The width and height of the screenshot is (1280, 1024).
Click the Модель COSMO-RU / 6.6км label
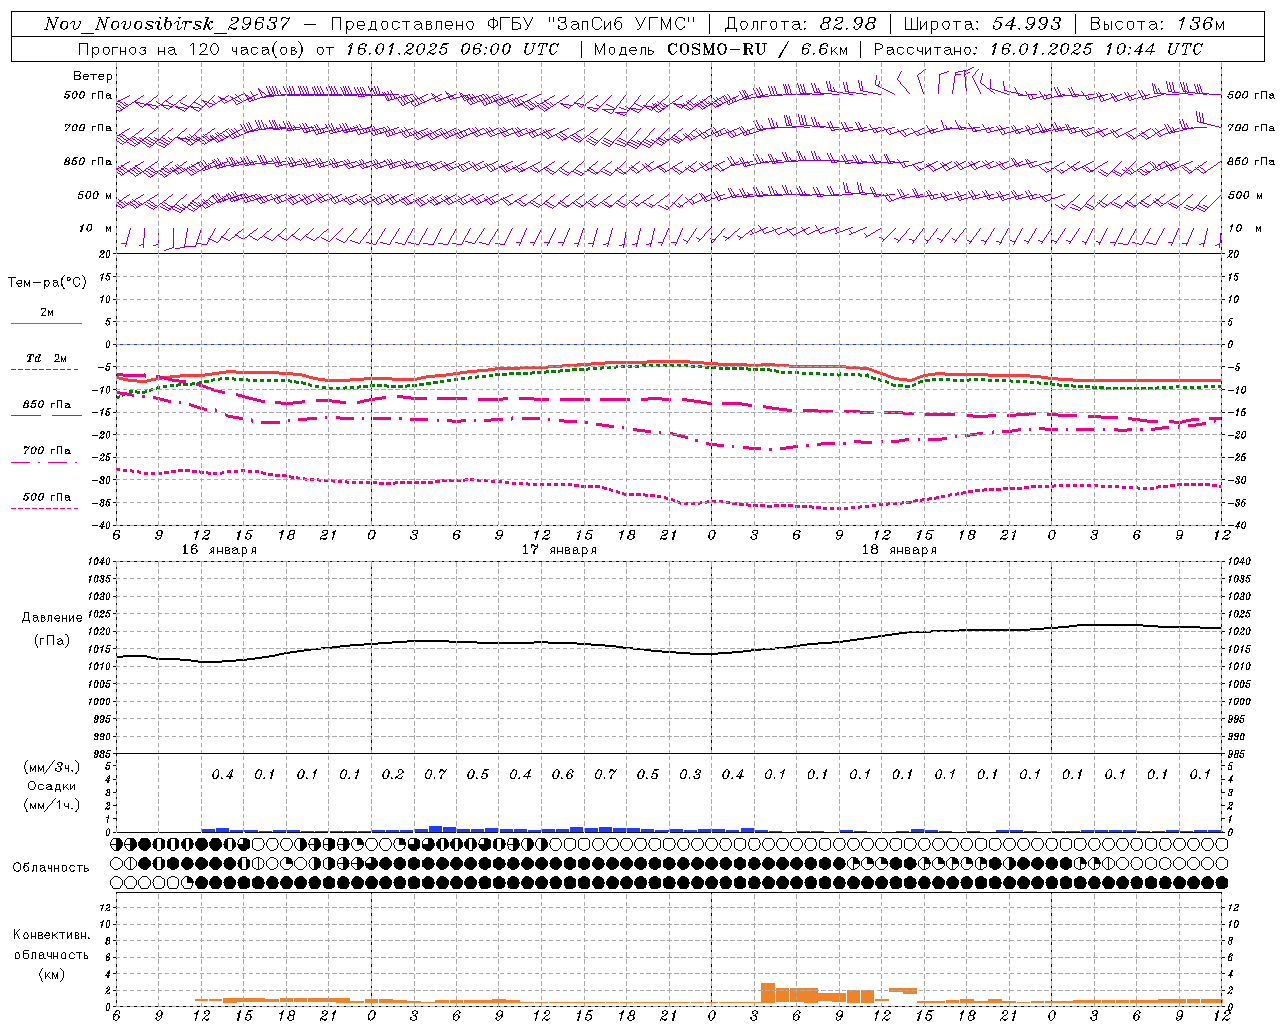pos(721,49)
